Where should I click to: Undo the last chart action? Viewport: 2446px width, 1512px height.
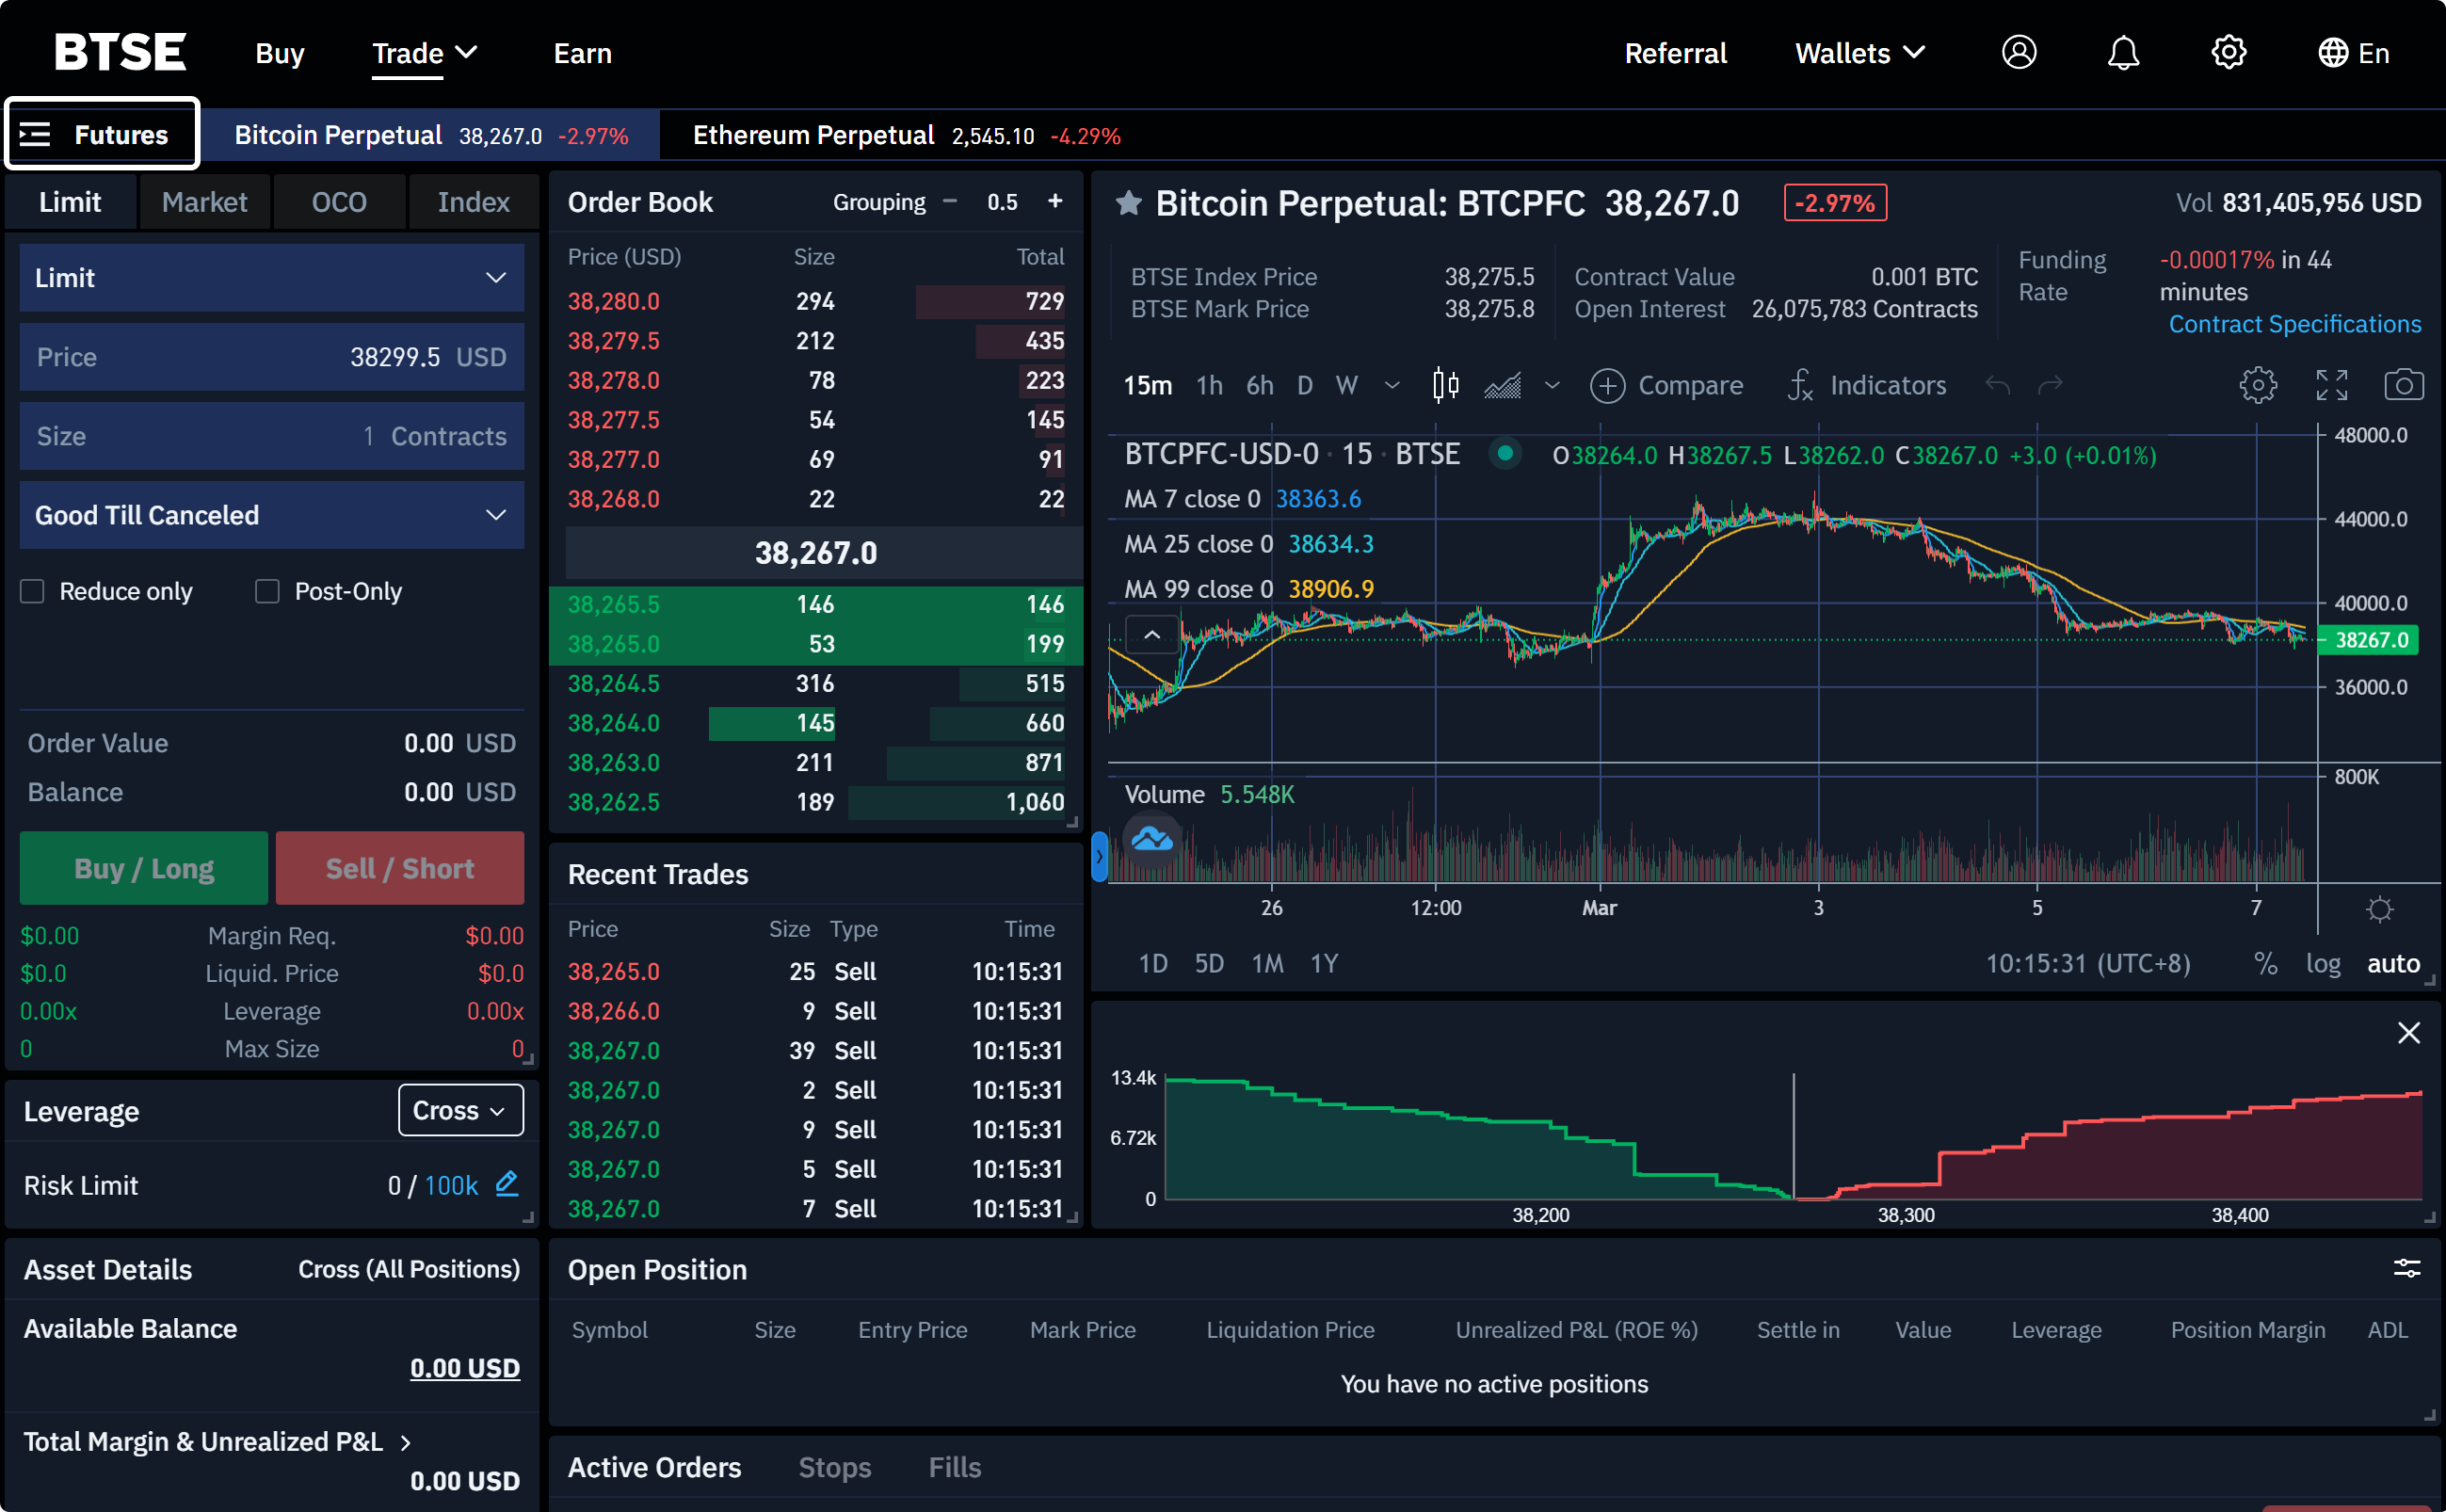pyautogui.click(x=1997, y=385)
